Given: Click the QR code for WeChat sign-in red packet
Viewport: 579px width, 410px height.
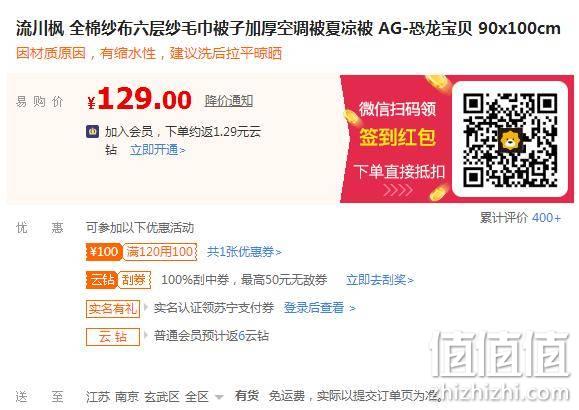Looking at the screenshot, I should (x=510, y=139).
